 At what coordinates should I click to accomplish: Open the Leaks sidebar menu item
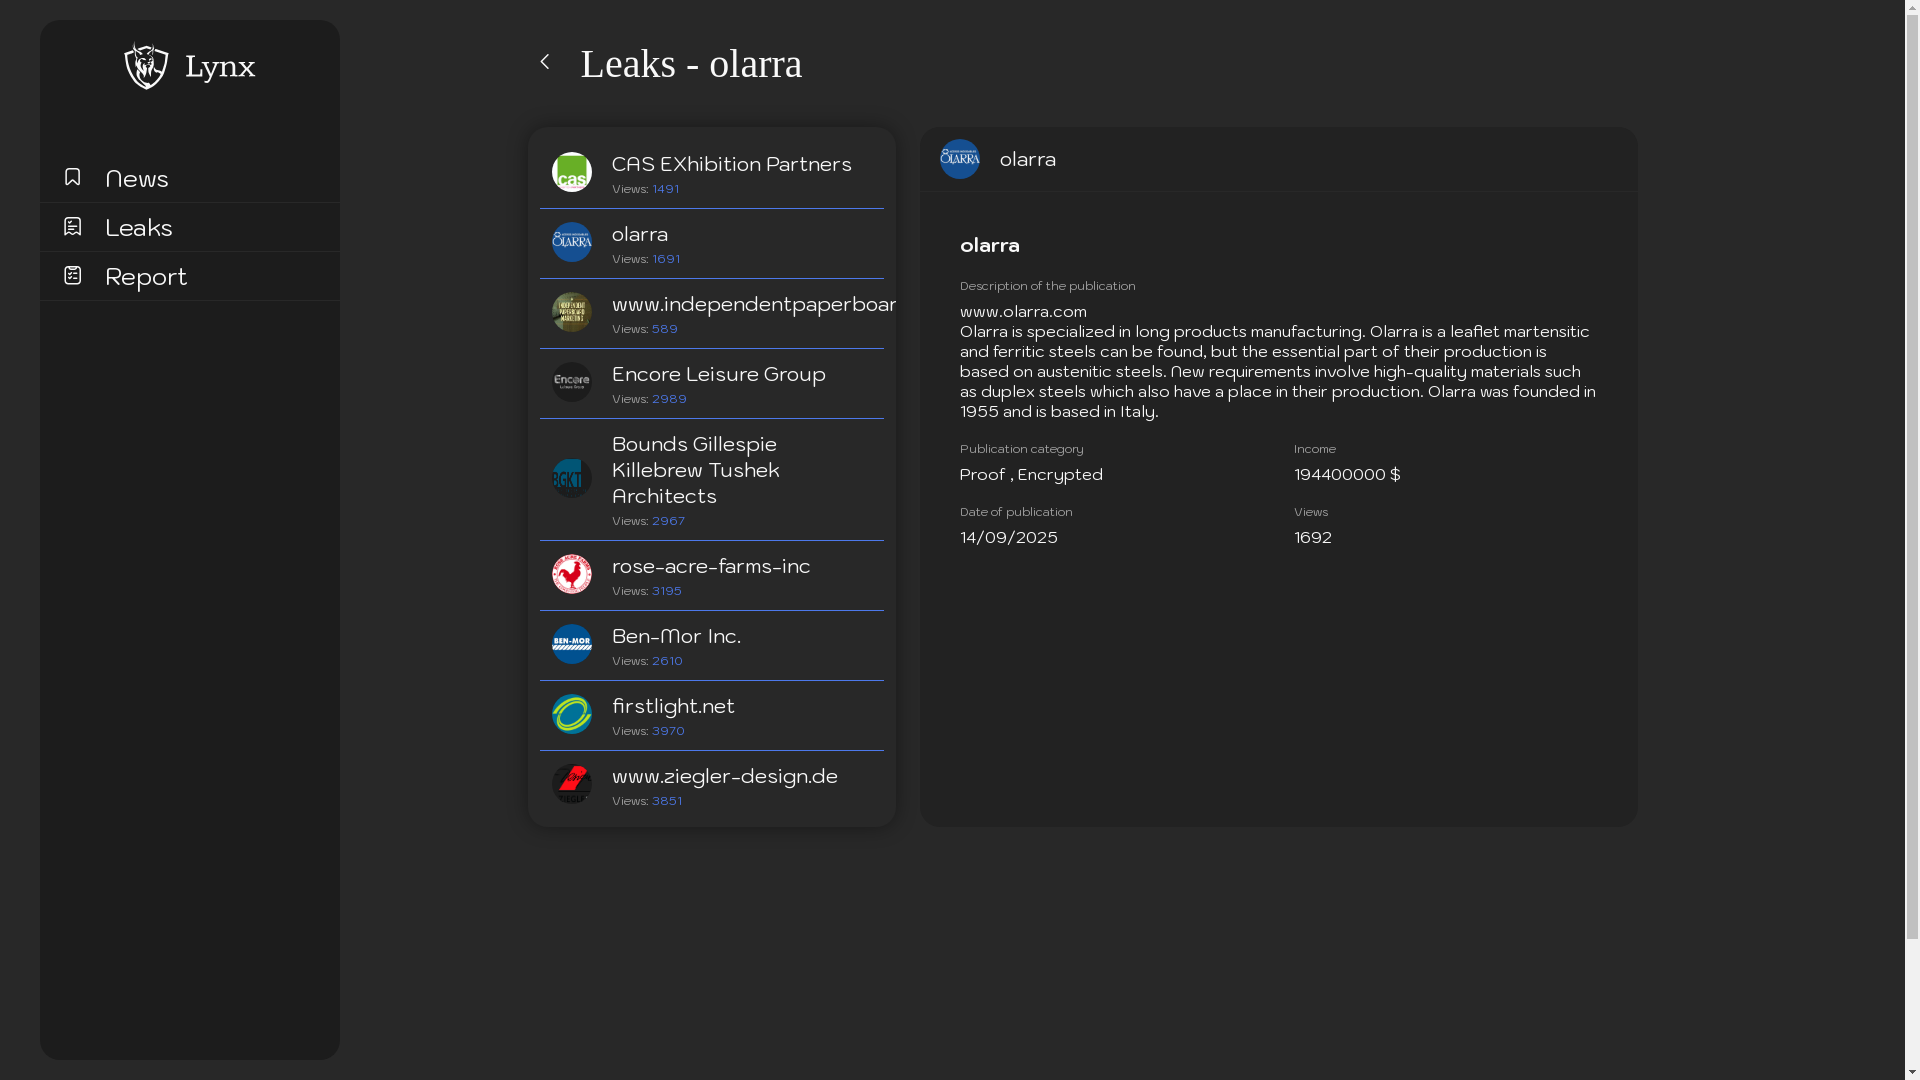click(x=139, y=228)
